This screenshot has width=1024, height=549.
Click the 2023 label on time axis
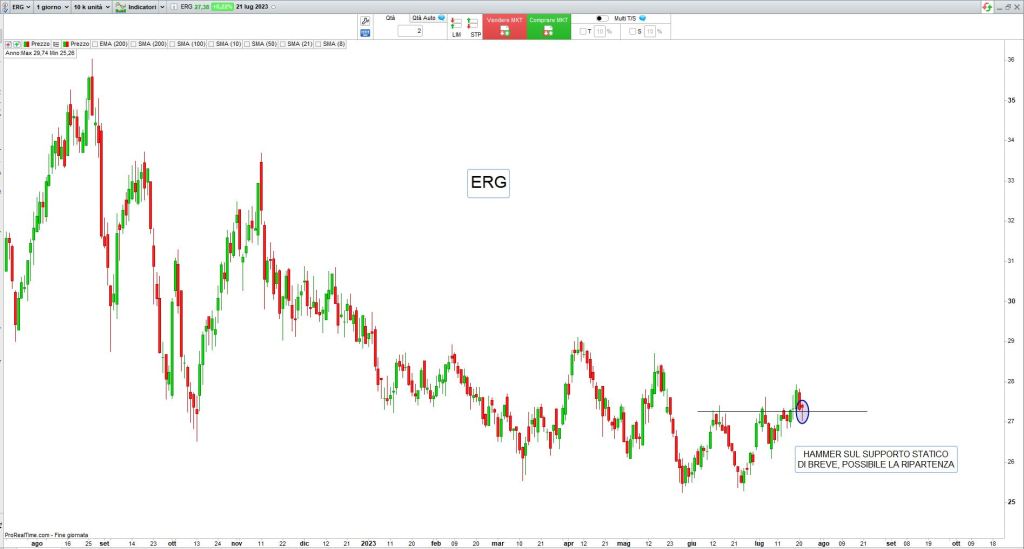[x=368, y=544]
